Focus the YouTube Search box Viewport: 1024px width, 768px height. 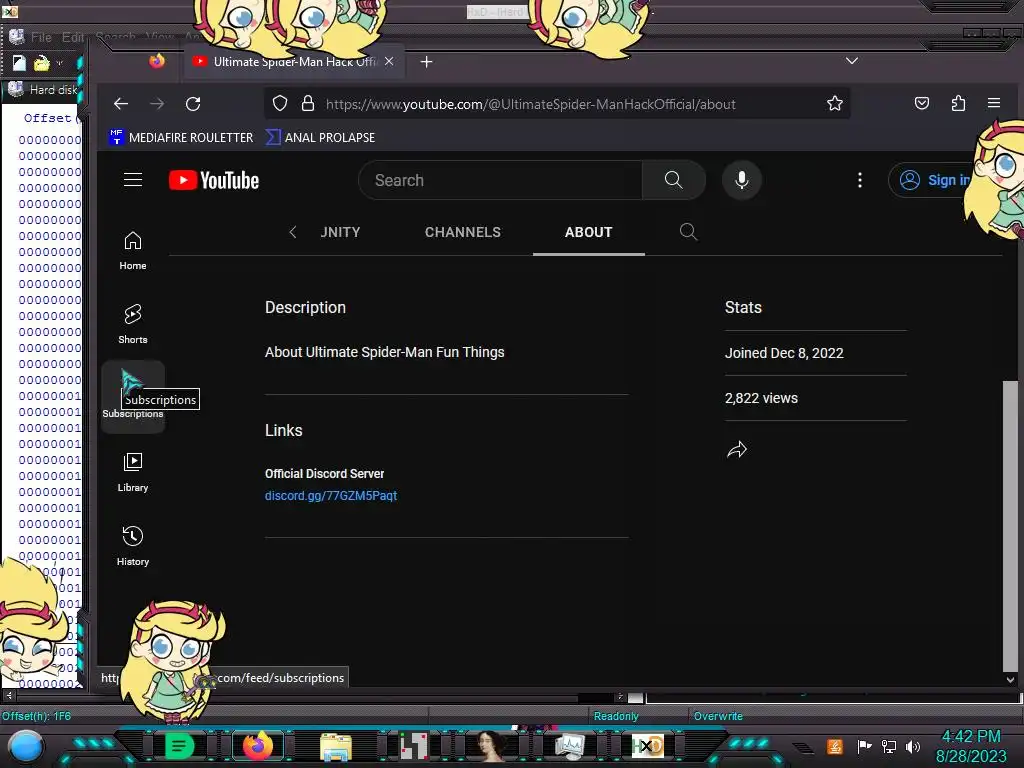(x=500, y=180)
